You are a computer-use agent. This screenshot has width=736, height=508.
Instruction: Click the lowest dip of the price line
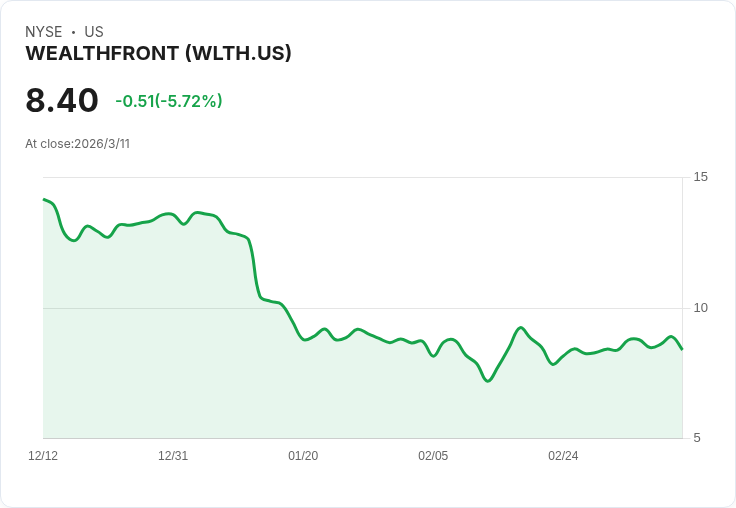(x=488, y=381)
